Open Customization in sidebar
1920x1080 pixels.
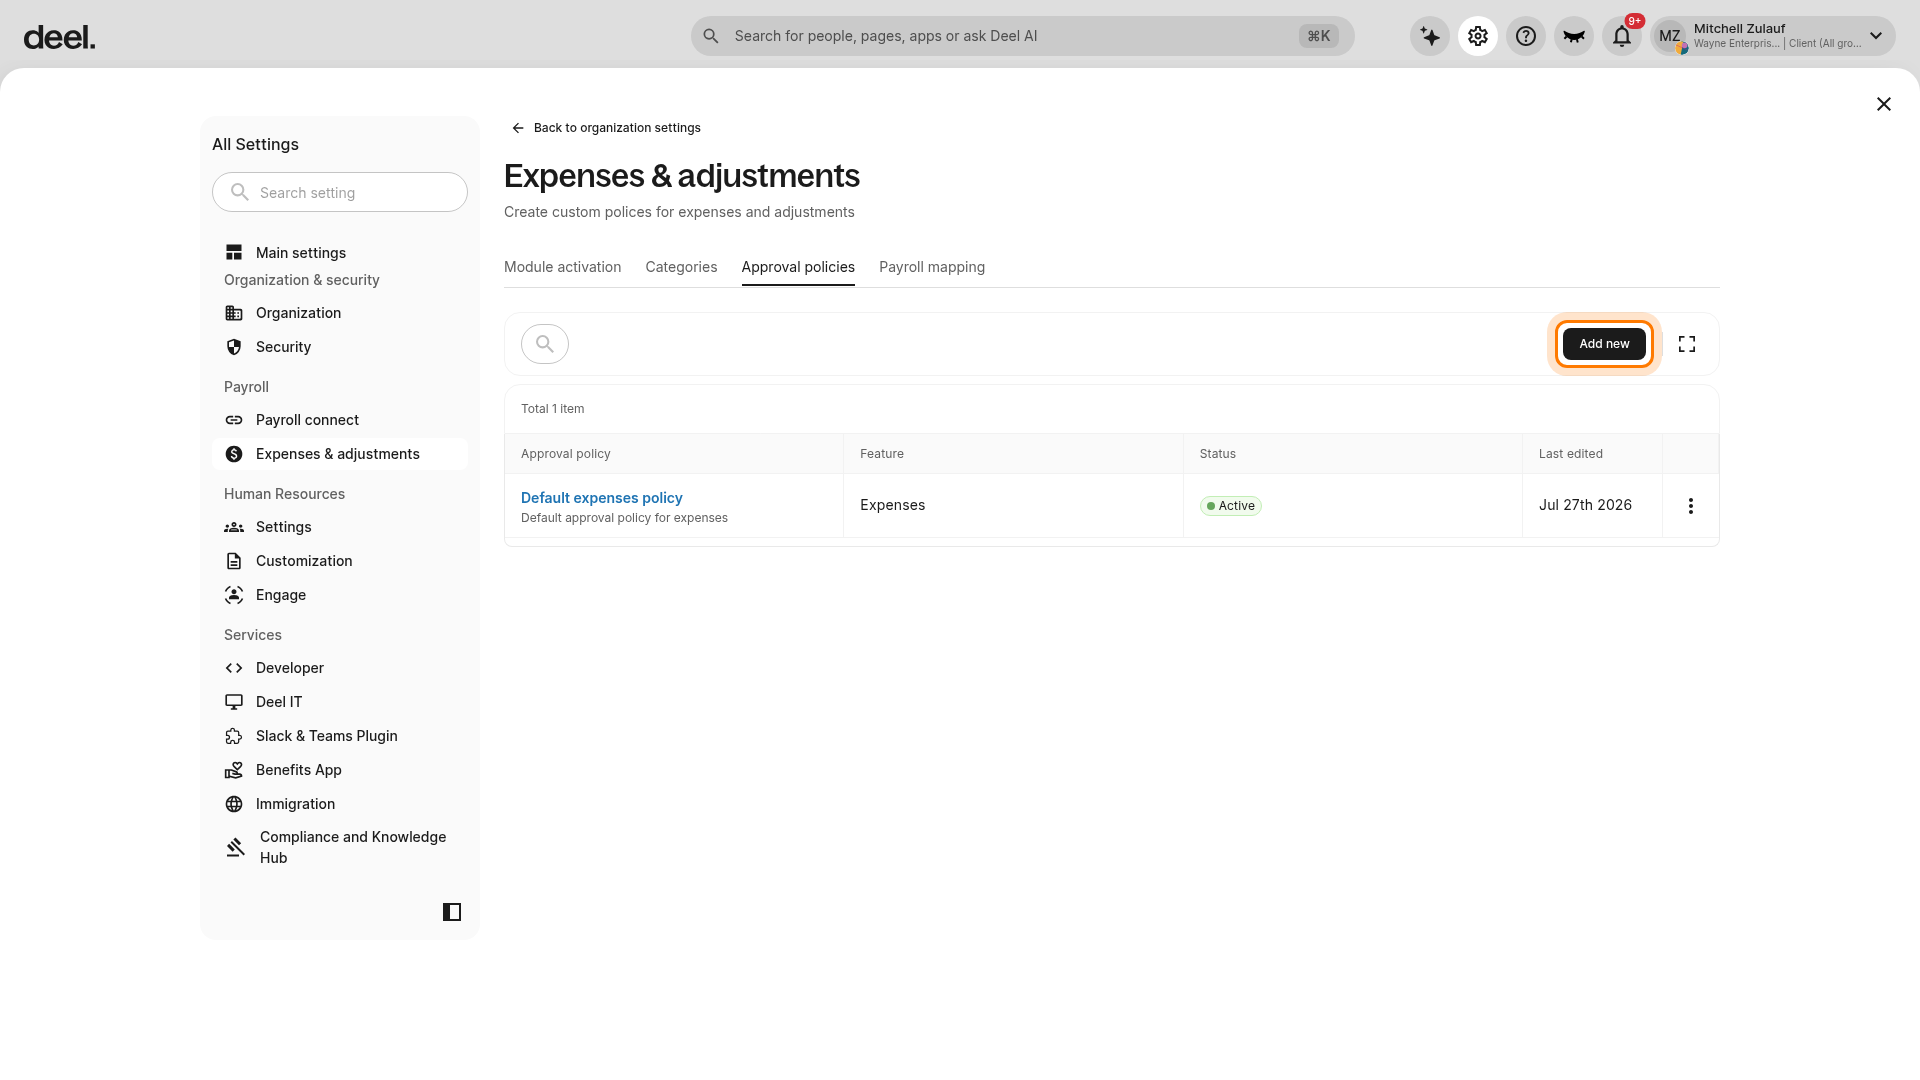coord(340,561)
